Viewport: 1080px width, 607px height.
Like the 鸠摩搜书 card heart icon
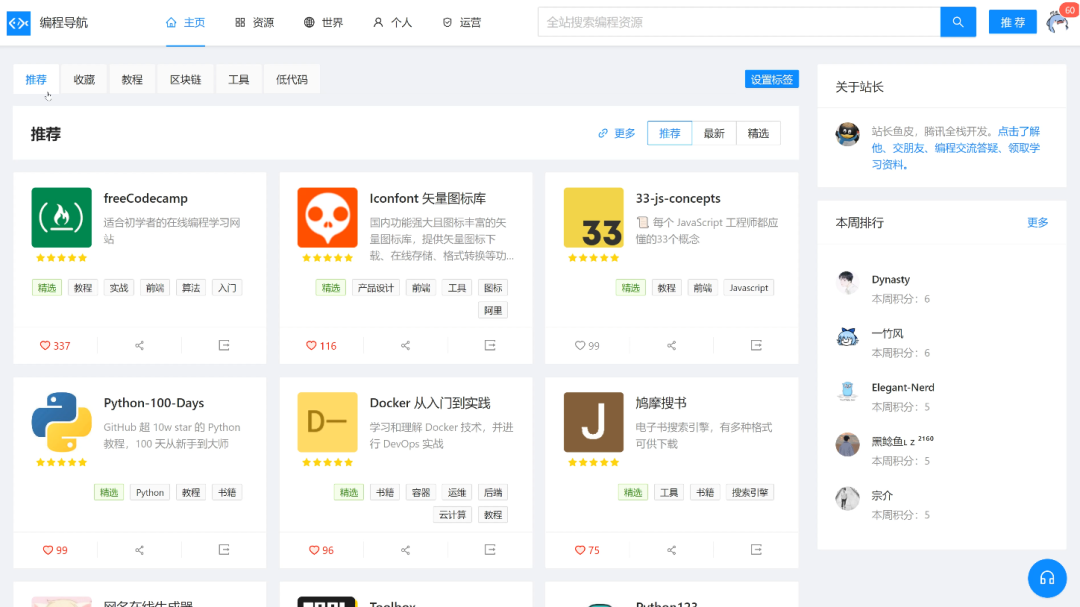[x=580, y=550]
